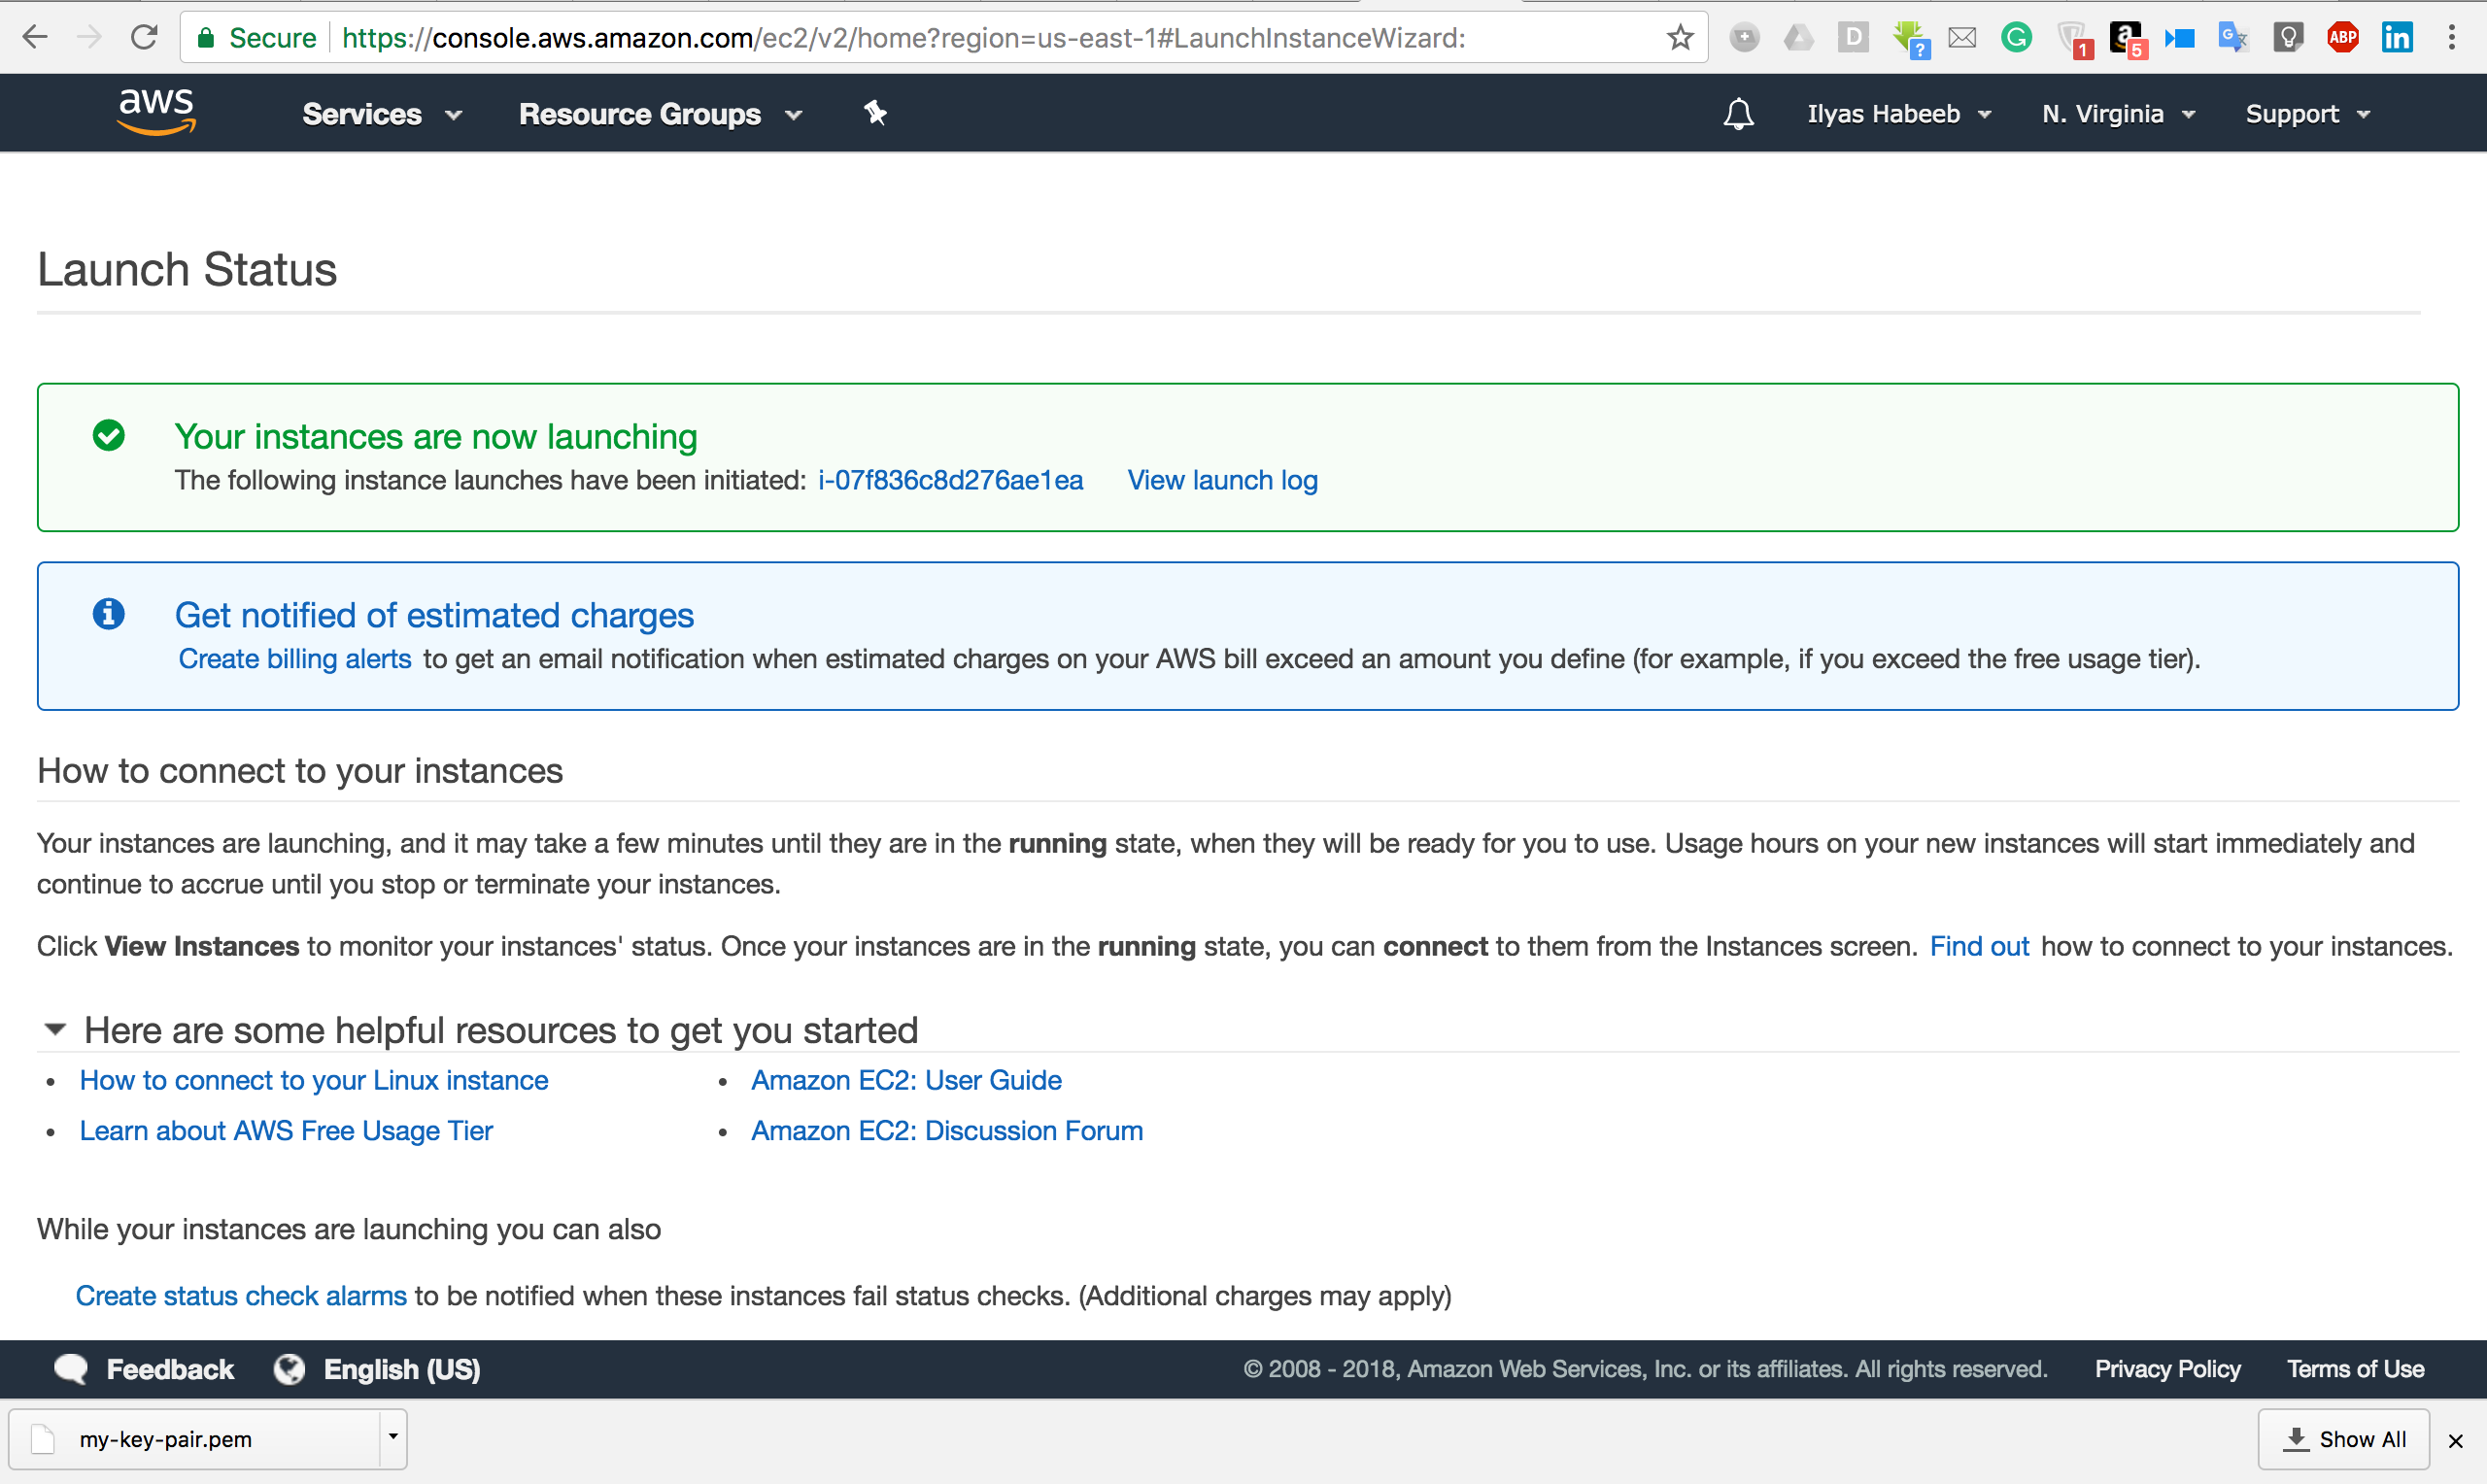The image size is (2487, 1484).
Task: Click the pin shortcuts icon in navbar
Action: [x=875, y=113]
